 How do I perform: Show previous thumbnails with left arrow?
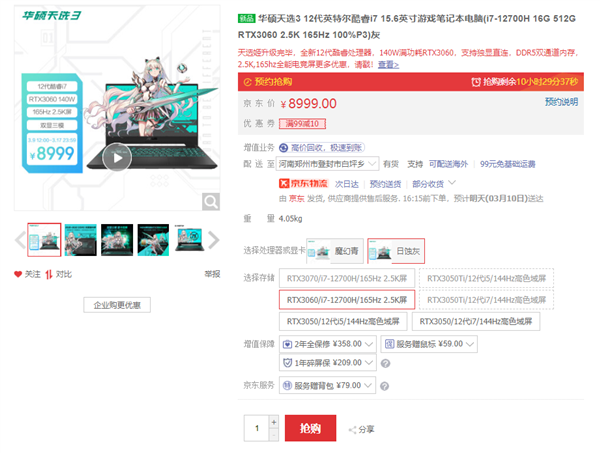pos(20,240)
